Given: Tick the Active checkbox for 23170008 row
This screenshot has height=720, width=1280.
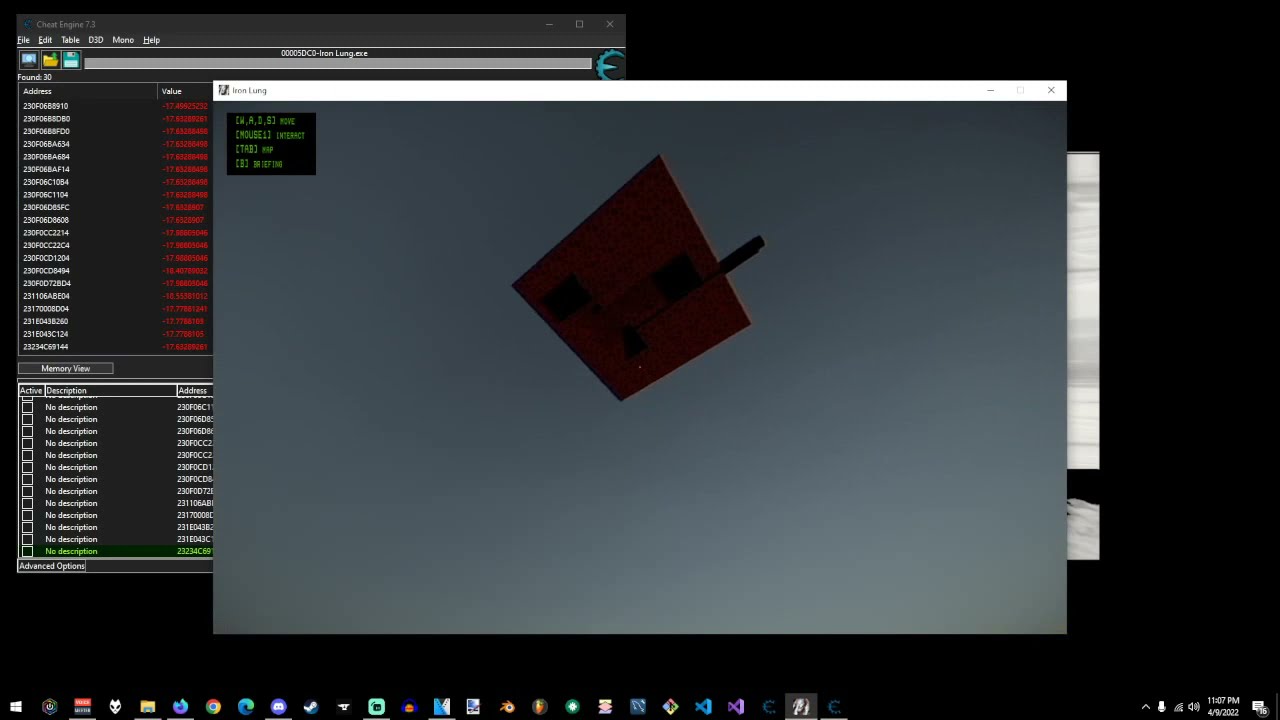Looking at the screenshot, I should [x=27, y=515].
